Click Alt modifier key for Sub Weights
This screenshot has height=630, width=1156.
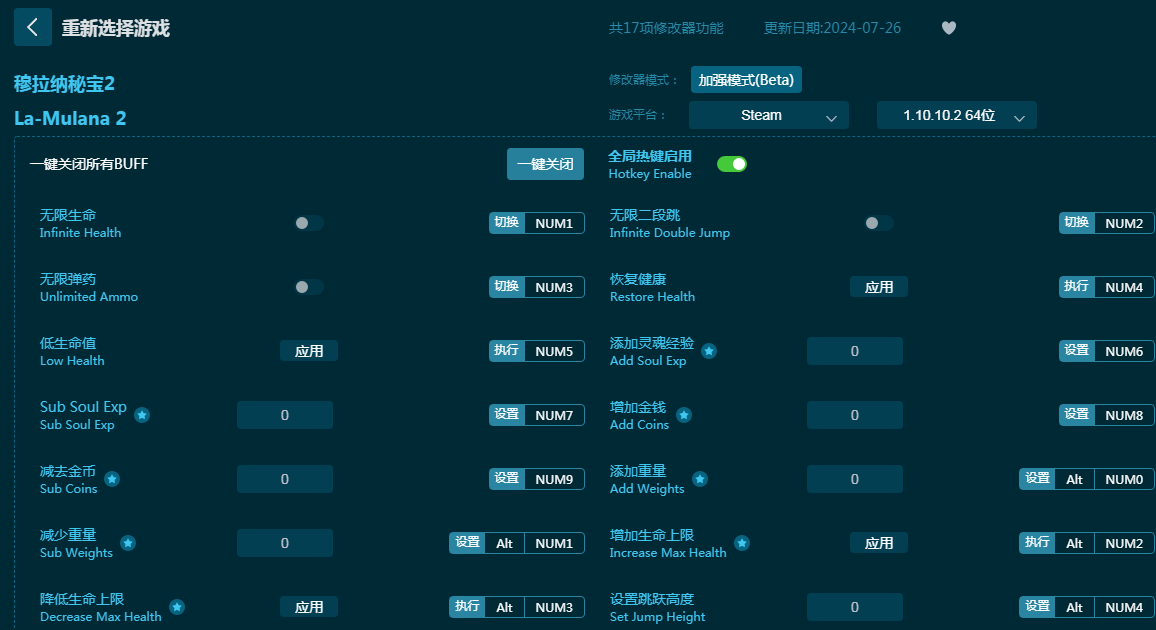click(x=504, y=544)
